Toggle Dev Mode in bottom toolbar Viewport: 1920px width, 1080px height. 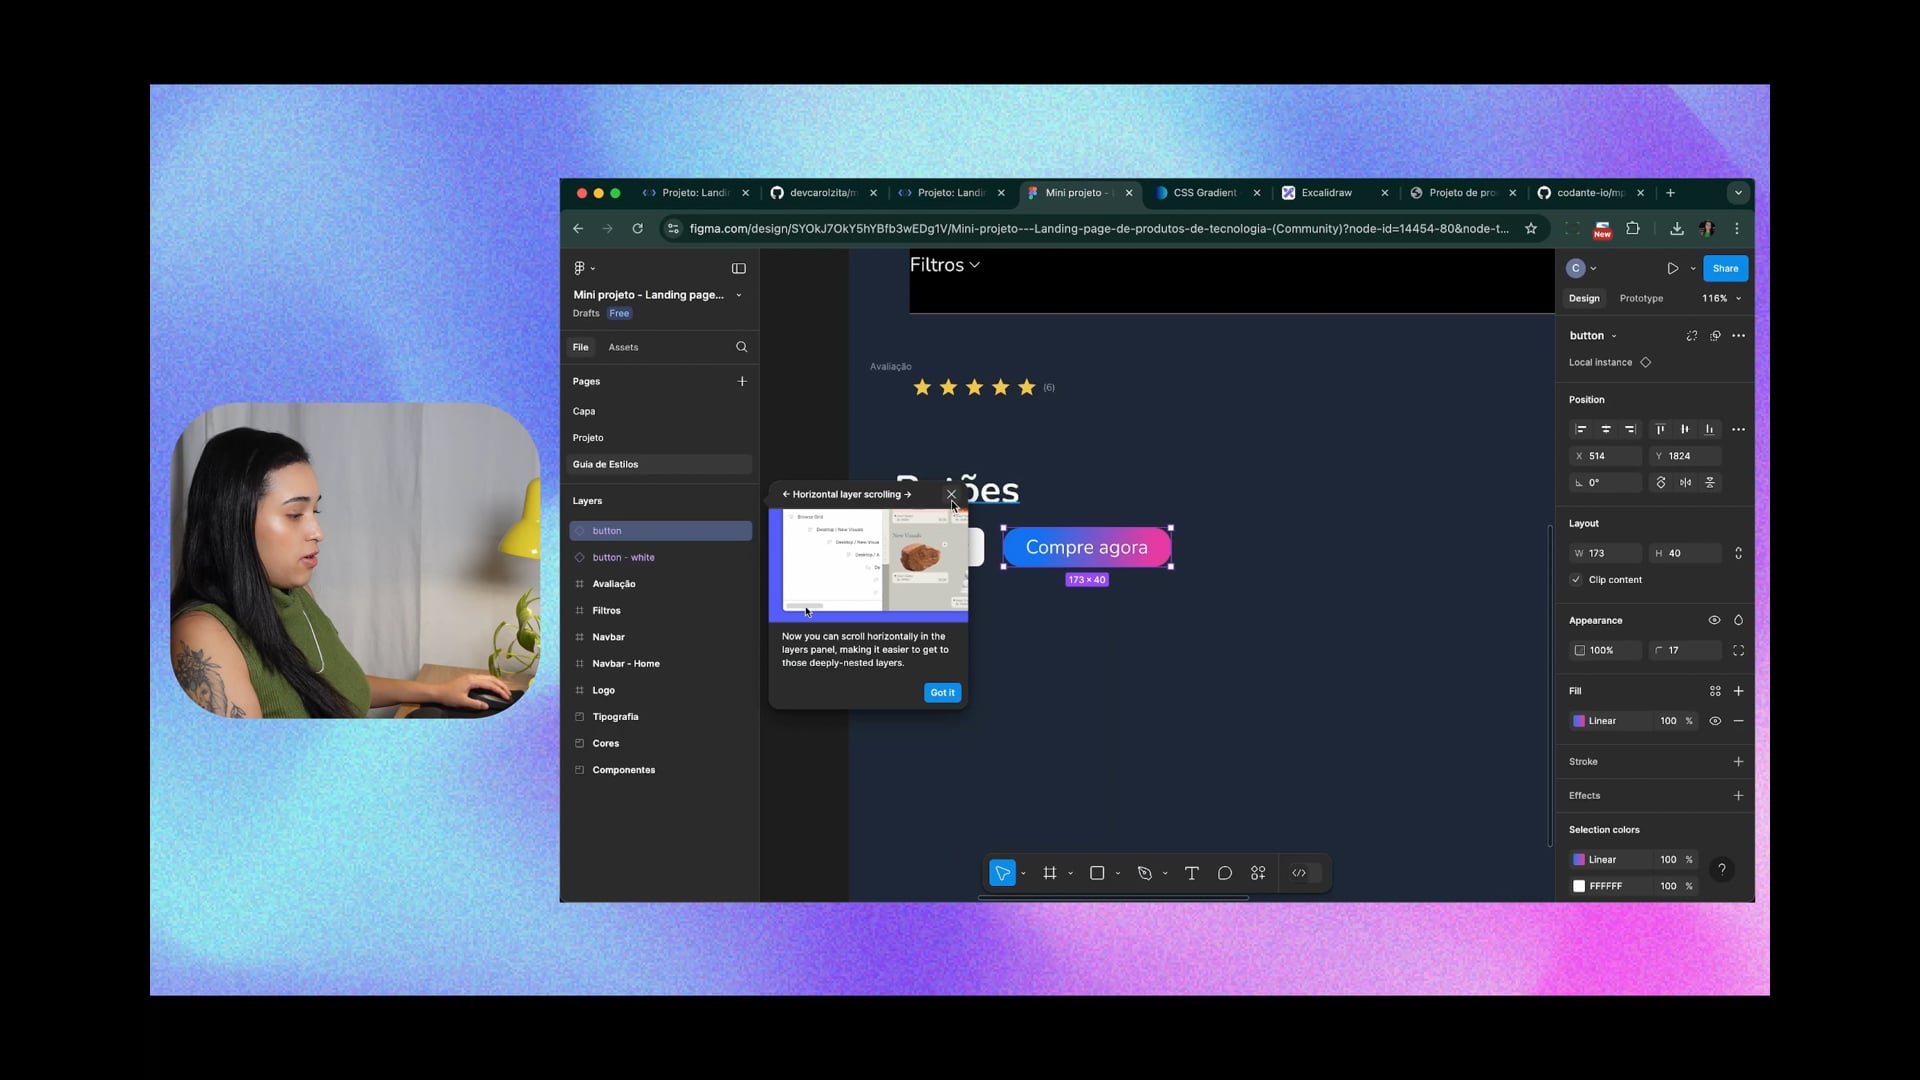click(x=1299, y=873)
